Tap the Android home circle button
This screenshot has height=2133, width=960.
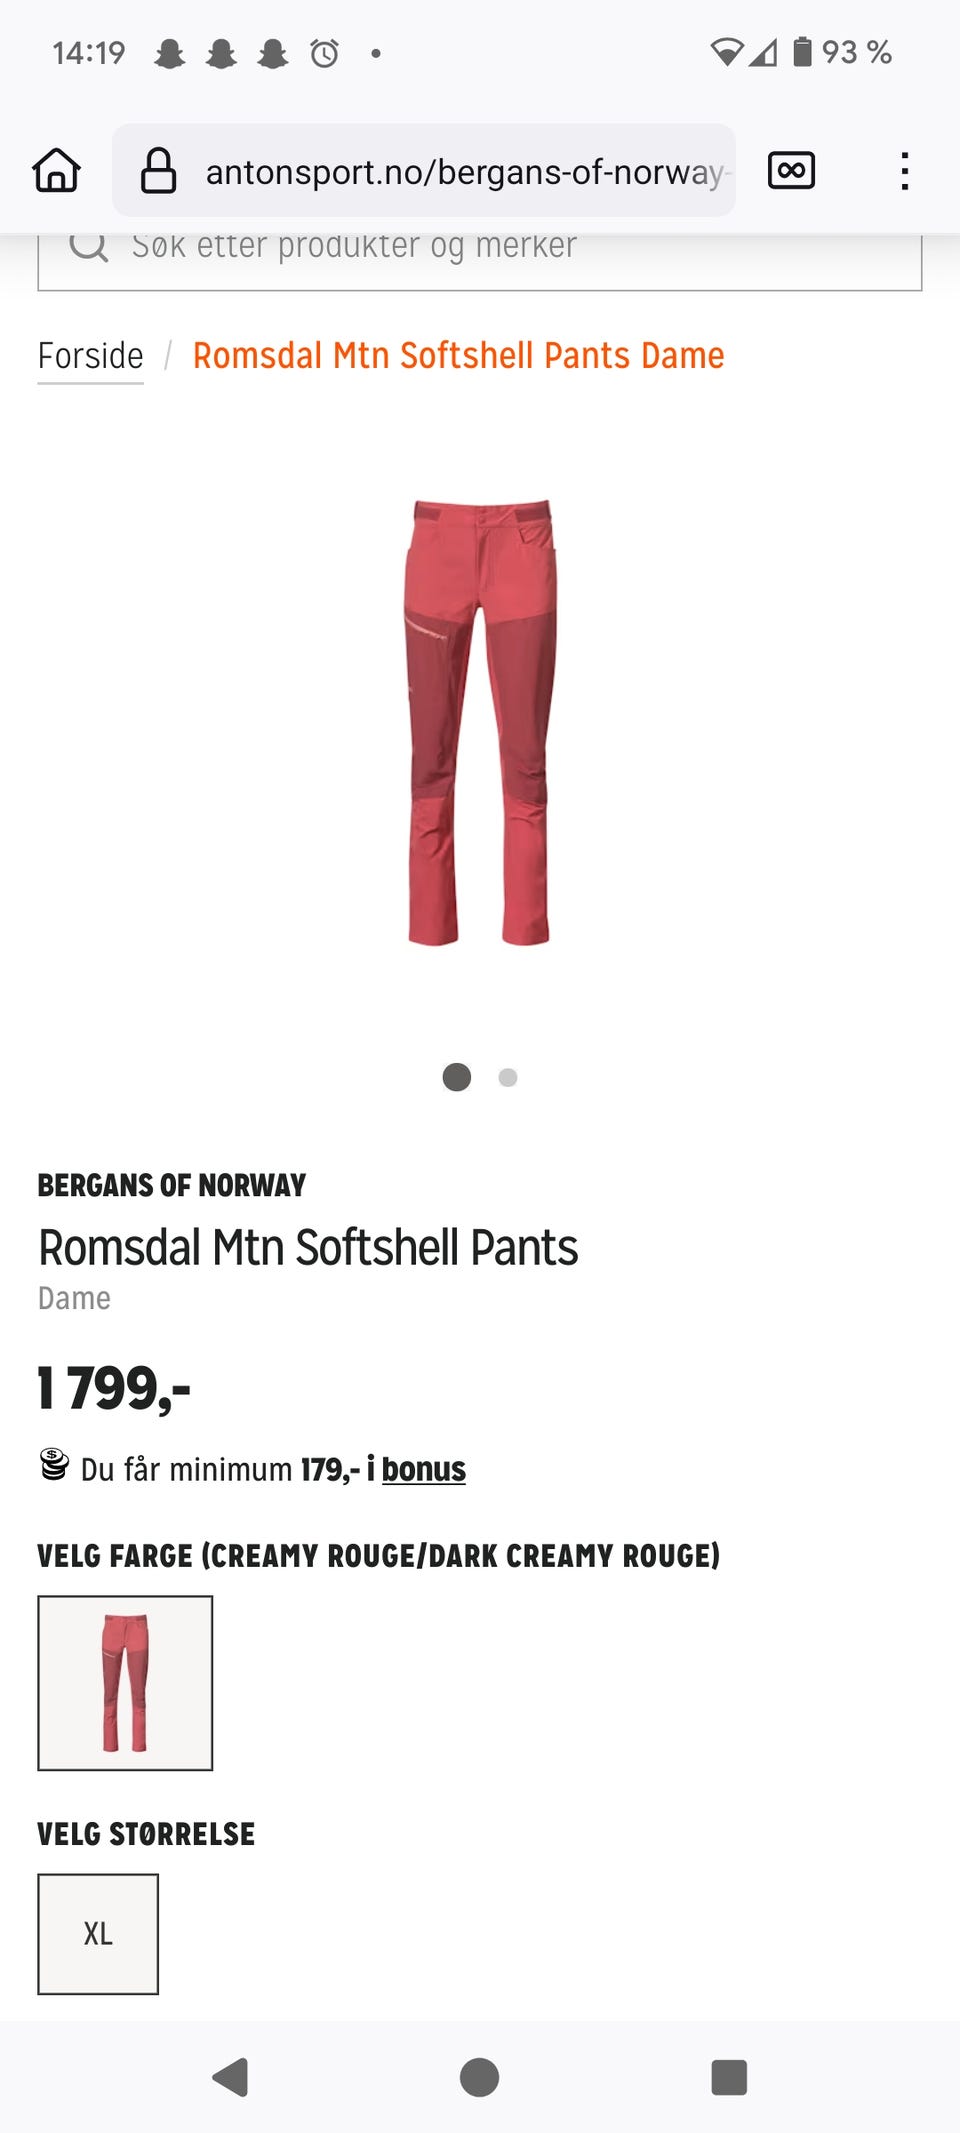479,2077
